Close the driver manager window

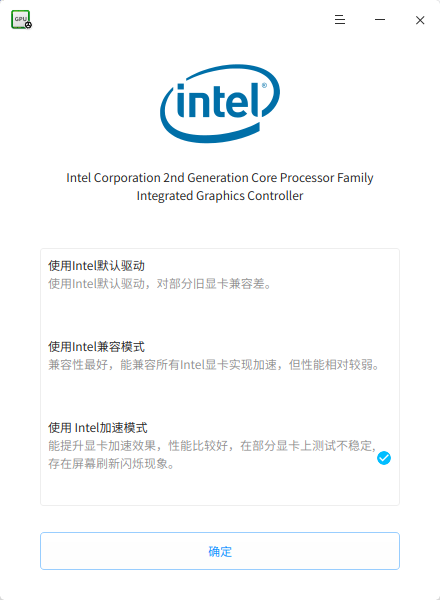[420, 20]
